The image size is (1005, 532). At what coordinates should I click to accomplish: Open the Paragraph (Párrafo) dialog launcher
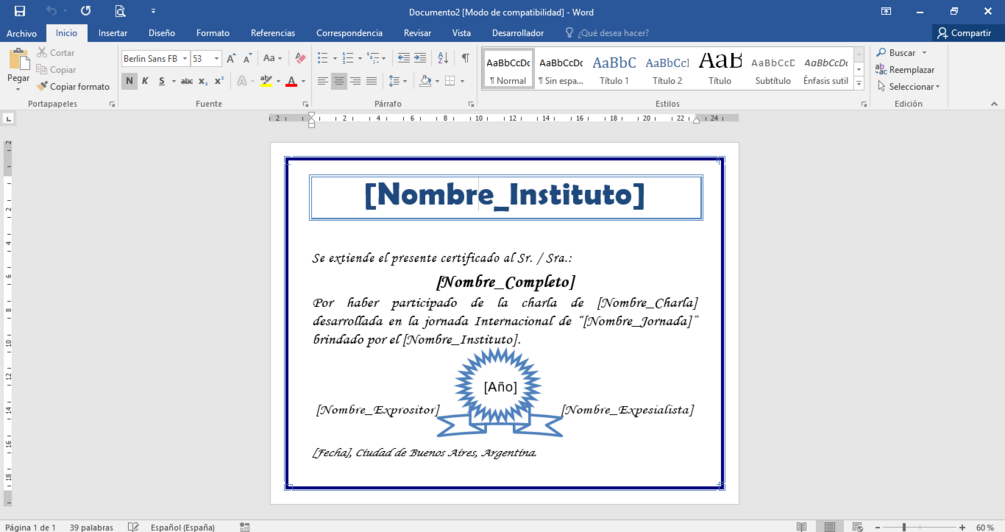(471, 104)
